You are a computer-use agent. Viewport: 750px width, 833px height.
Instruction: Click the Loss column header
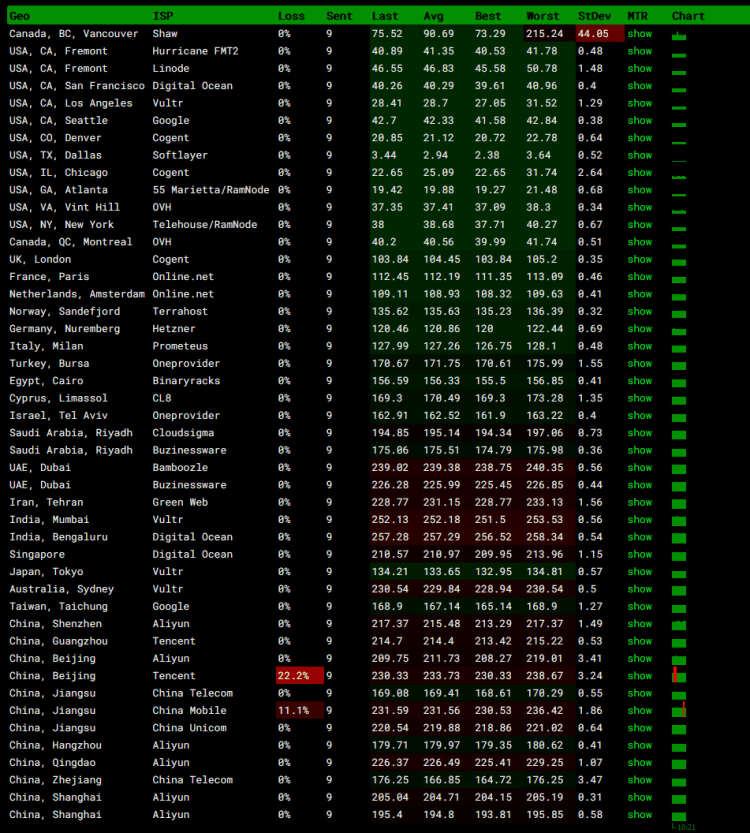pyautogui.click(x=291, y=16)
